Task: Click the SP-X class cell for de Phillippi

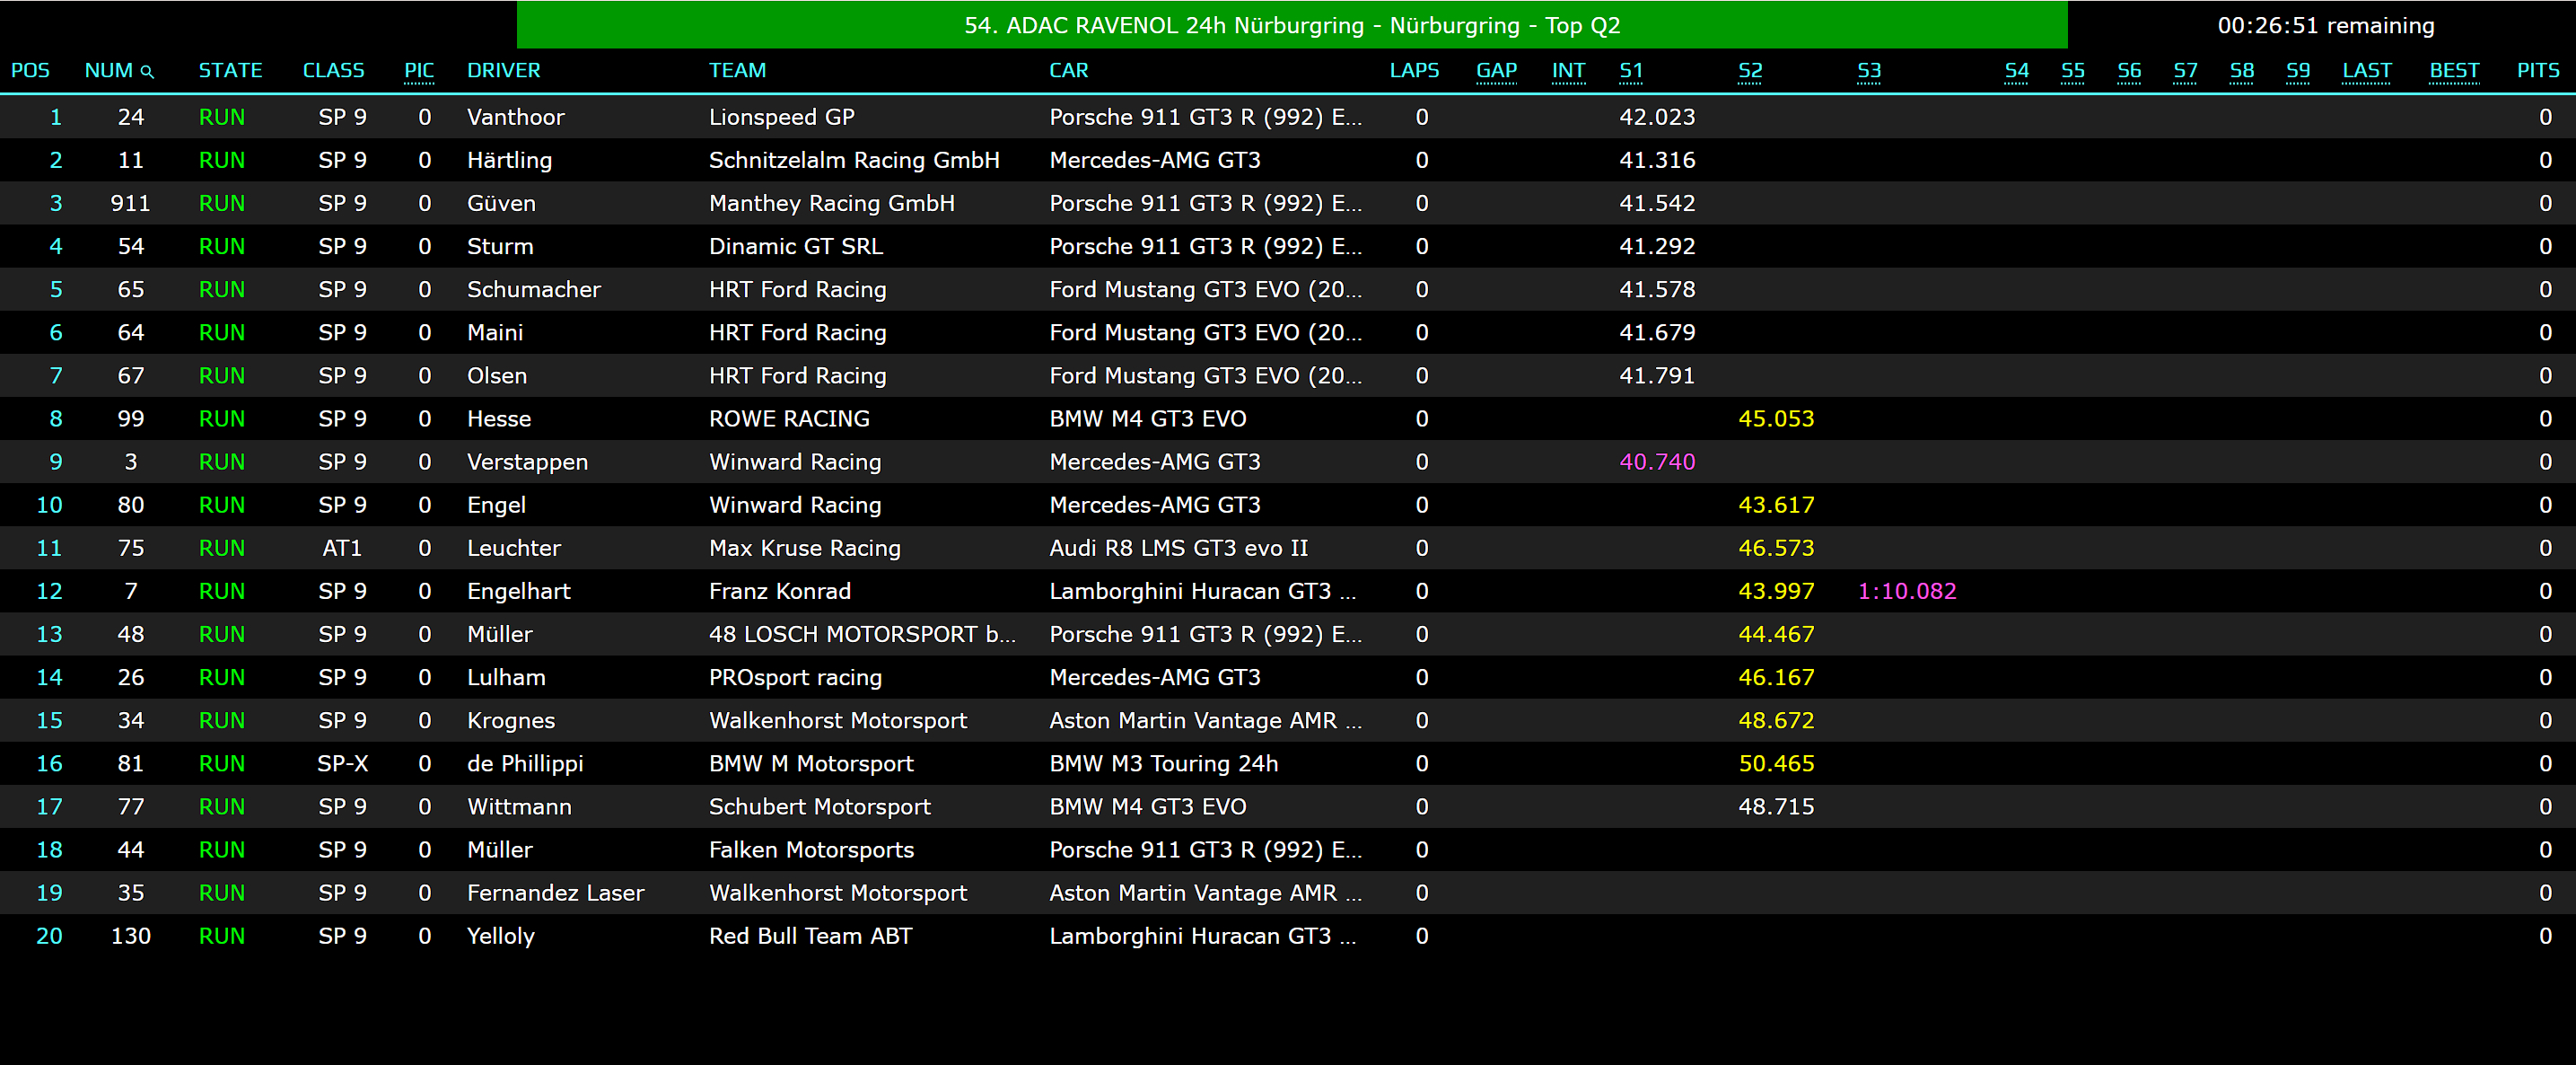Action: (342, 763)
